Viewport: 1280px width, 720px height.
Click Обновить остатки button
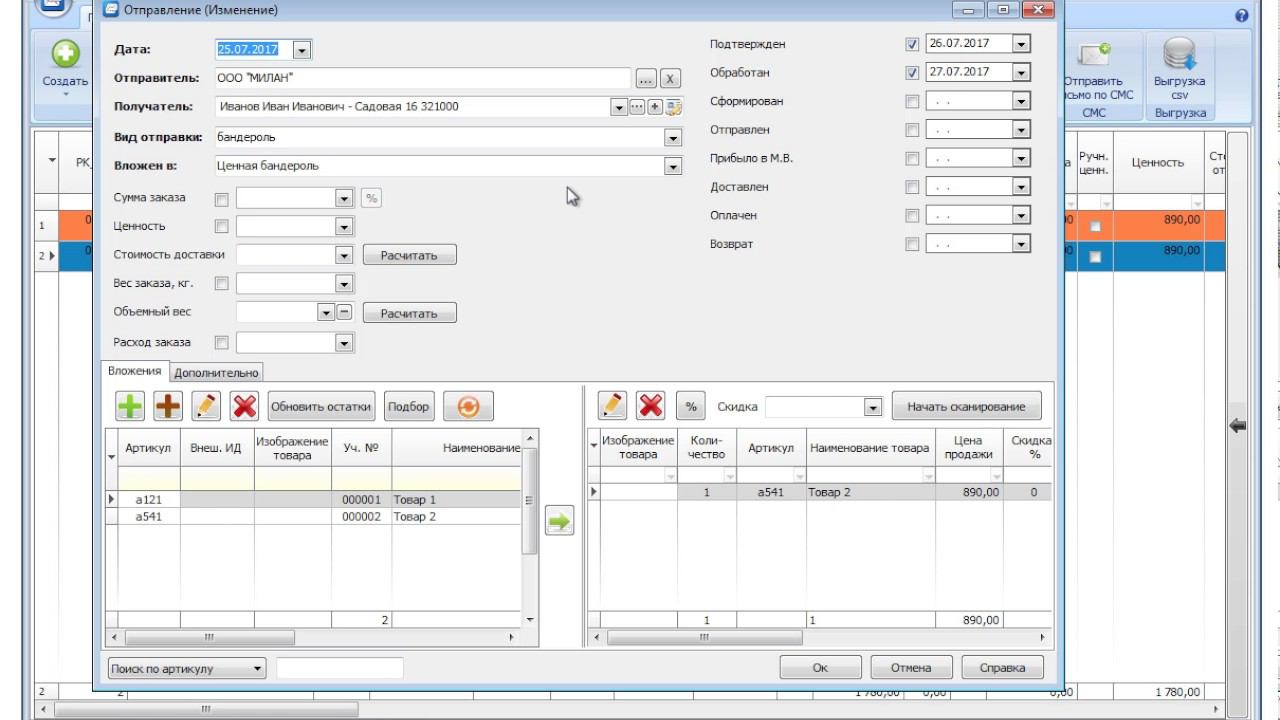point(321,407)
